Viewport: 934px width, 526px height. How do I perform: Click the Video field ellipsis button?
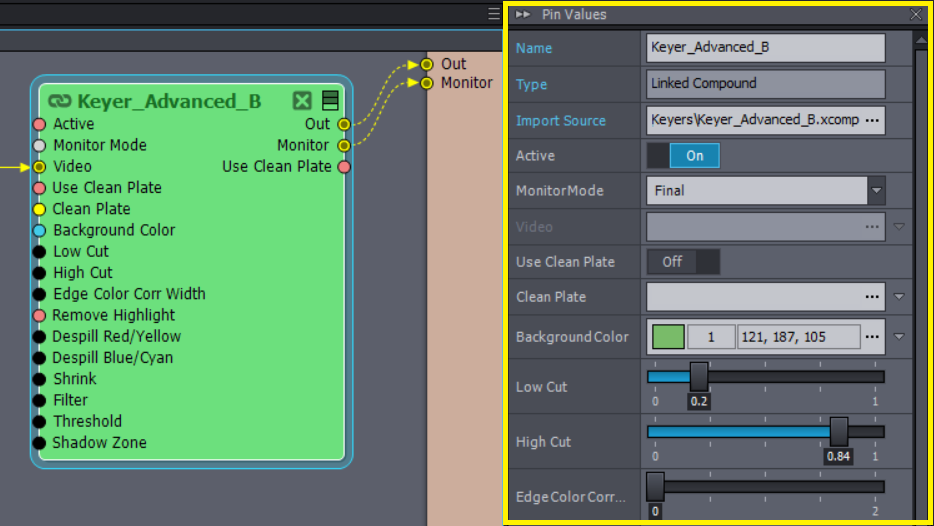click(873, 227)
